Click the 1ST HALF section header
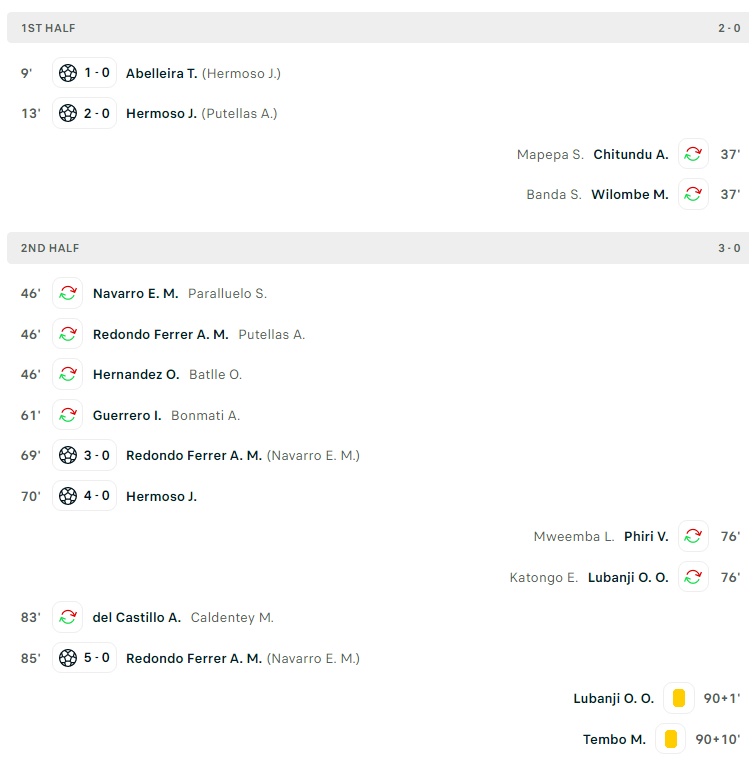 coord(378,28)
